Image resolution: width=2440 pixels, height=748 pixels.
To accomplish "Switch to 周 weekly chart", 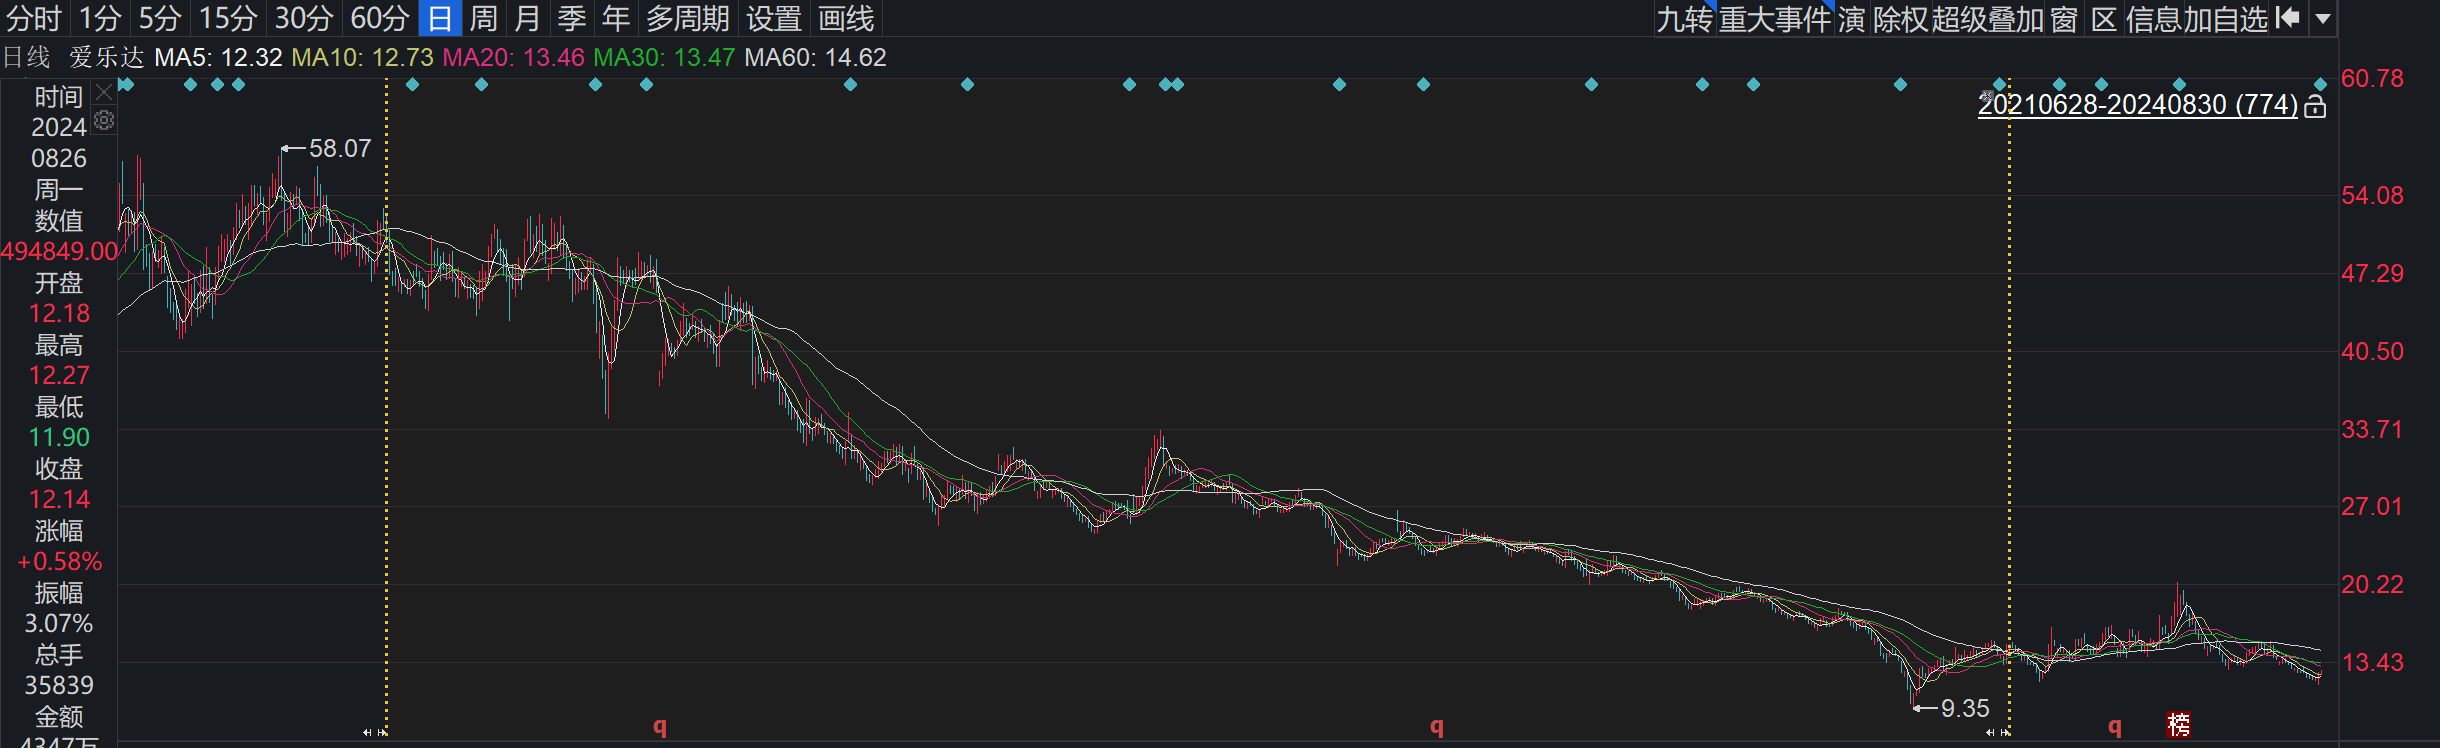I will tap(484, 18).
